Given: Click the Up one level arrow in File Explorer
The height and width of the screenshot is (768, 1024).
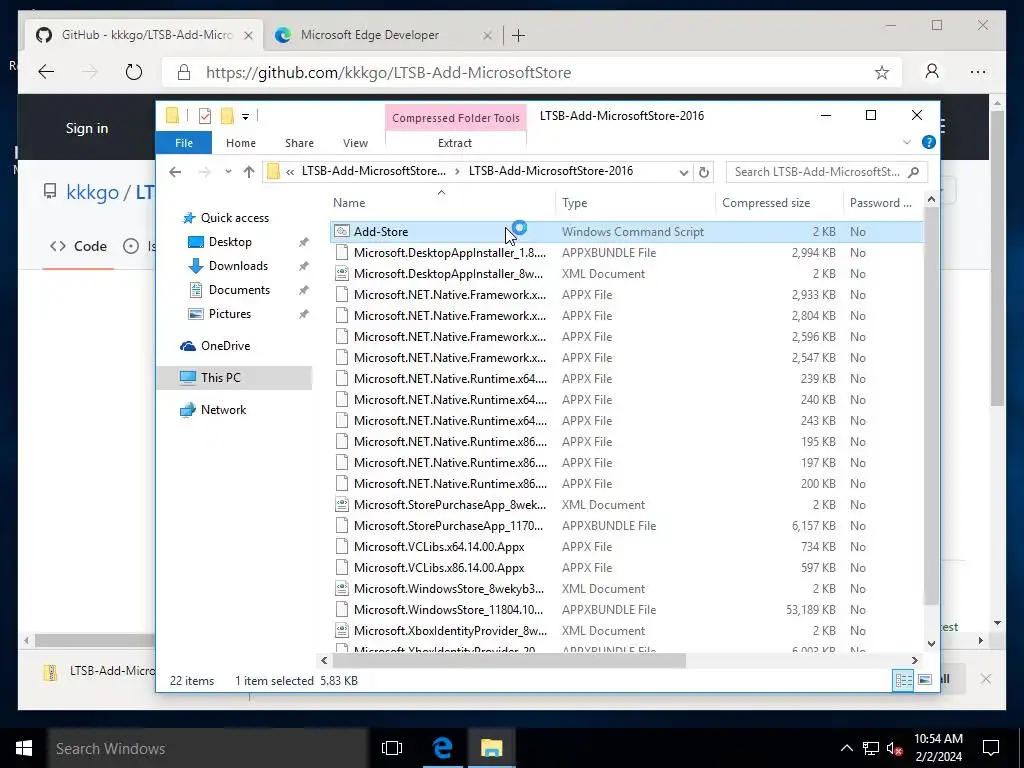Looking at the screenshot, I should point(249,172).
